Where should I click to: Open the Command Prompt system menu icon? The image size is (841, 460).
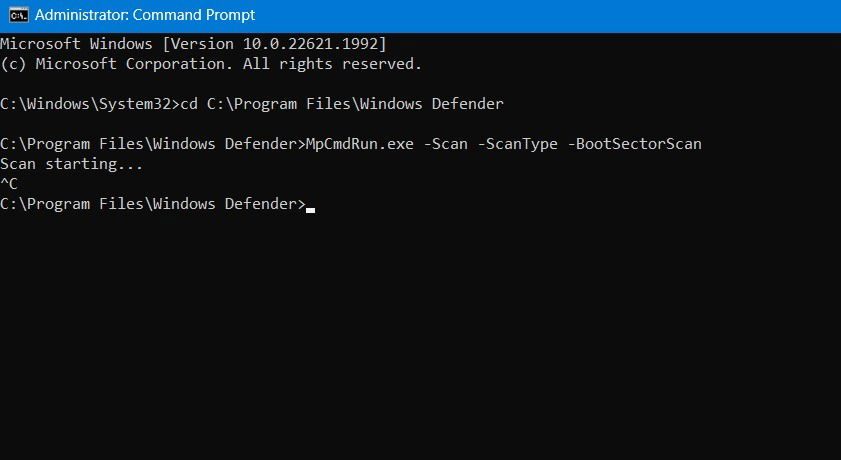click(19, 15)
